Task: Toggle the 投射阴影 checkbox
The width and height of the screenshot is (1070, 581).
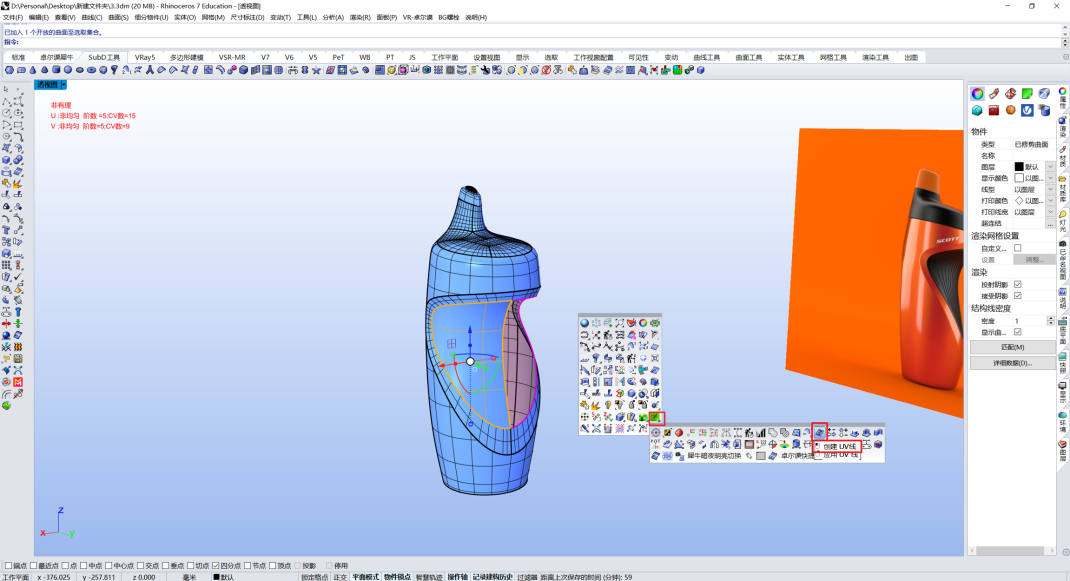Action: (x=1017, y=284)
